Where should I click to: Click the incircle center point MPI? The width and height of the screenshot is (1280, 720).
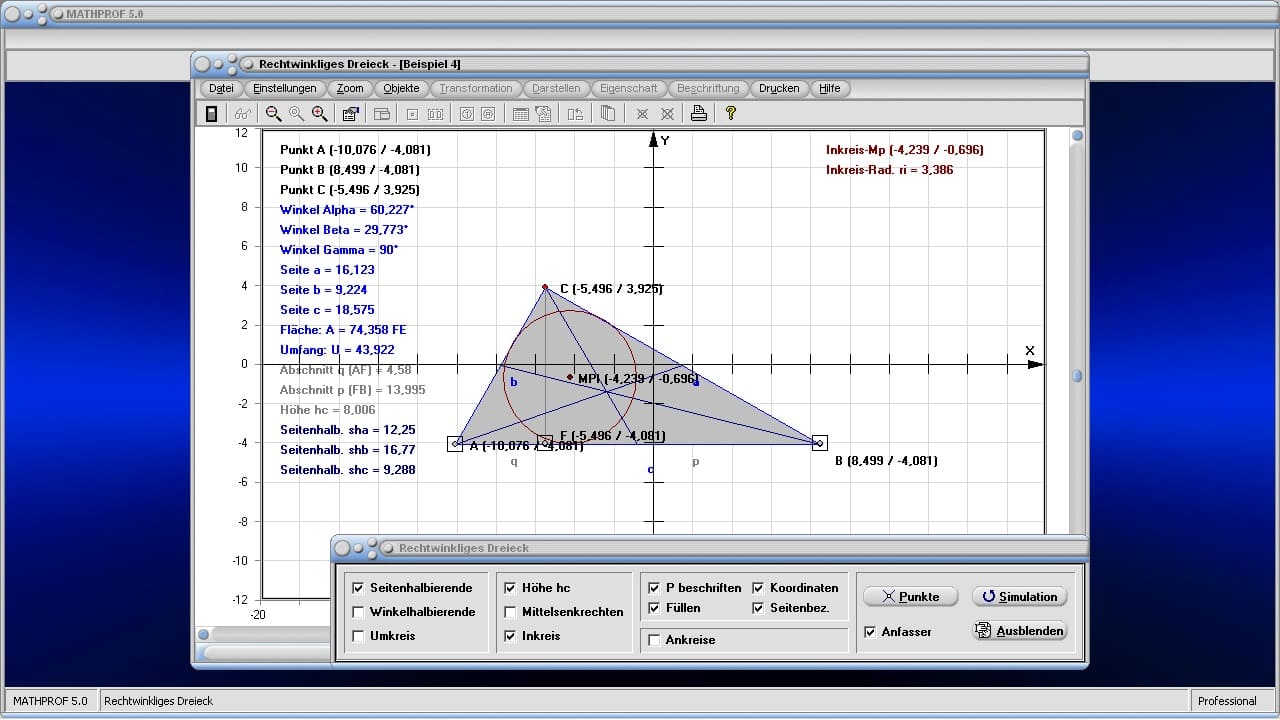pyautogui.click(x=570, y=377)
